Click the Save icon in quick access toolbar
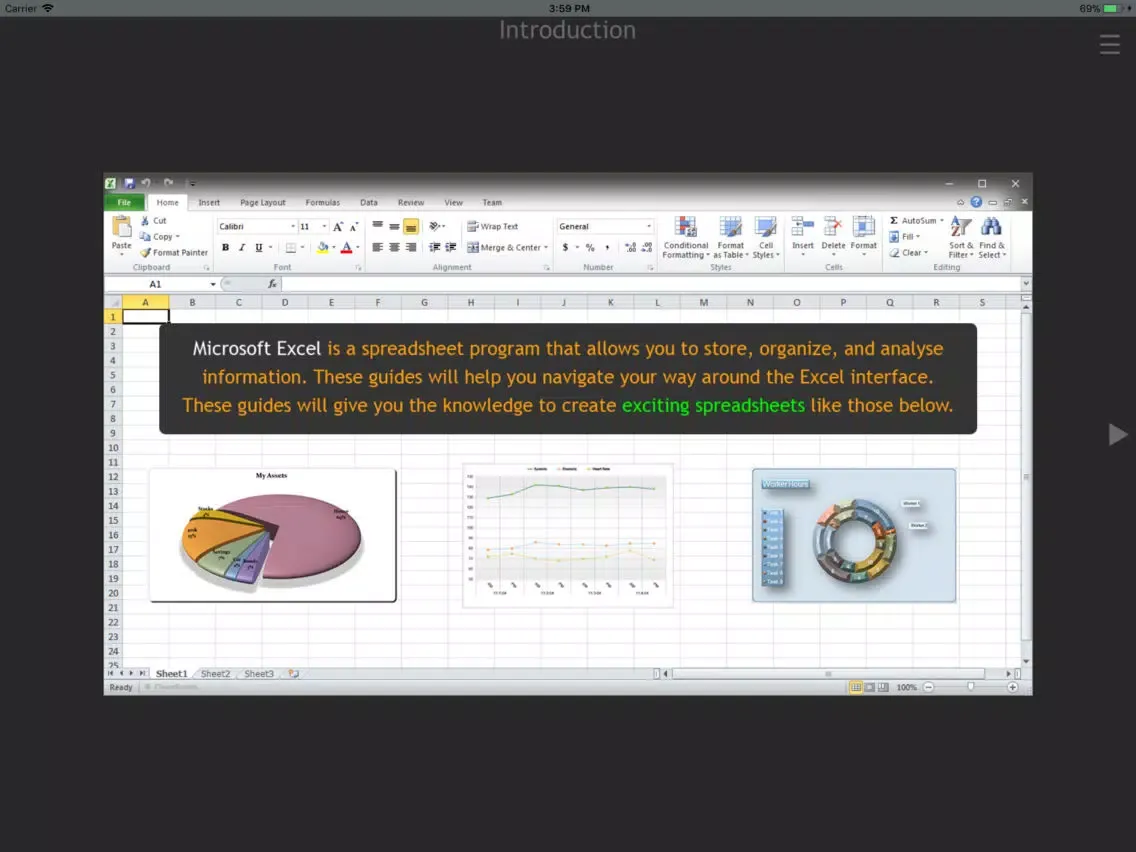This screenshot has width=1136, height=852. pyautogui.click(x=129, y=183)
